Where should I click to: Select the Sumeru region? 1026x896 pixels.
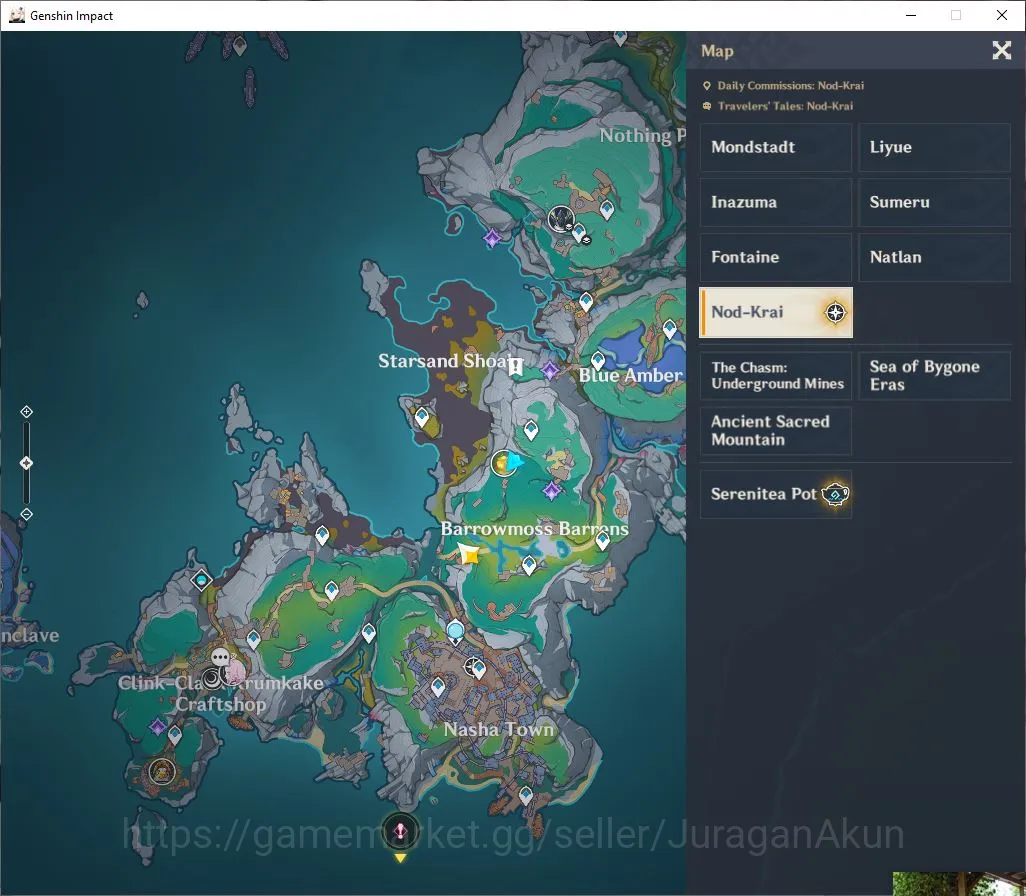click(934, 202)
